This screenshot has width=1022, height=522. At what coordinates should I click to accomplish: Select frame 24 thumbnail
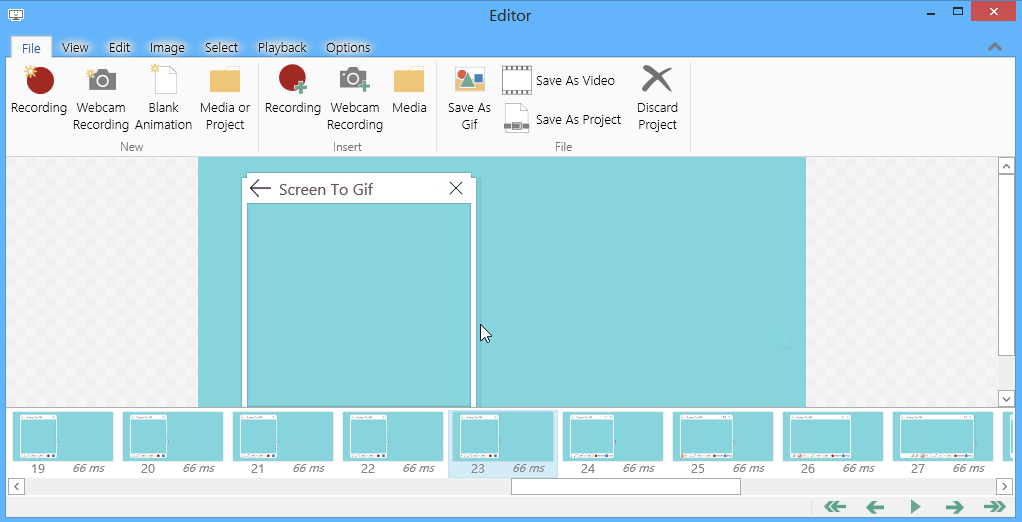(613, 443)
